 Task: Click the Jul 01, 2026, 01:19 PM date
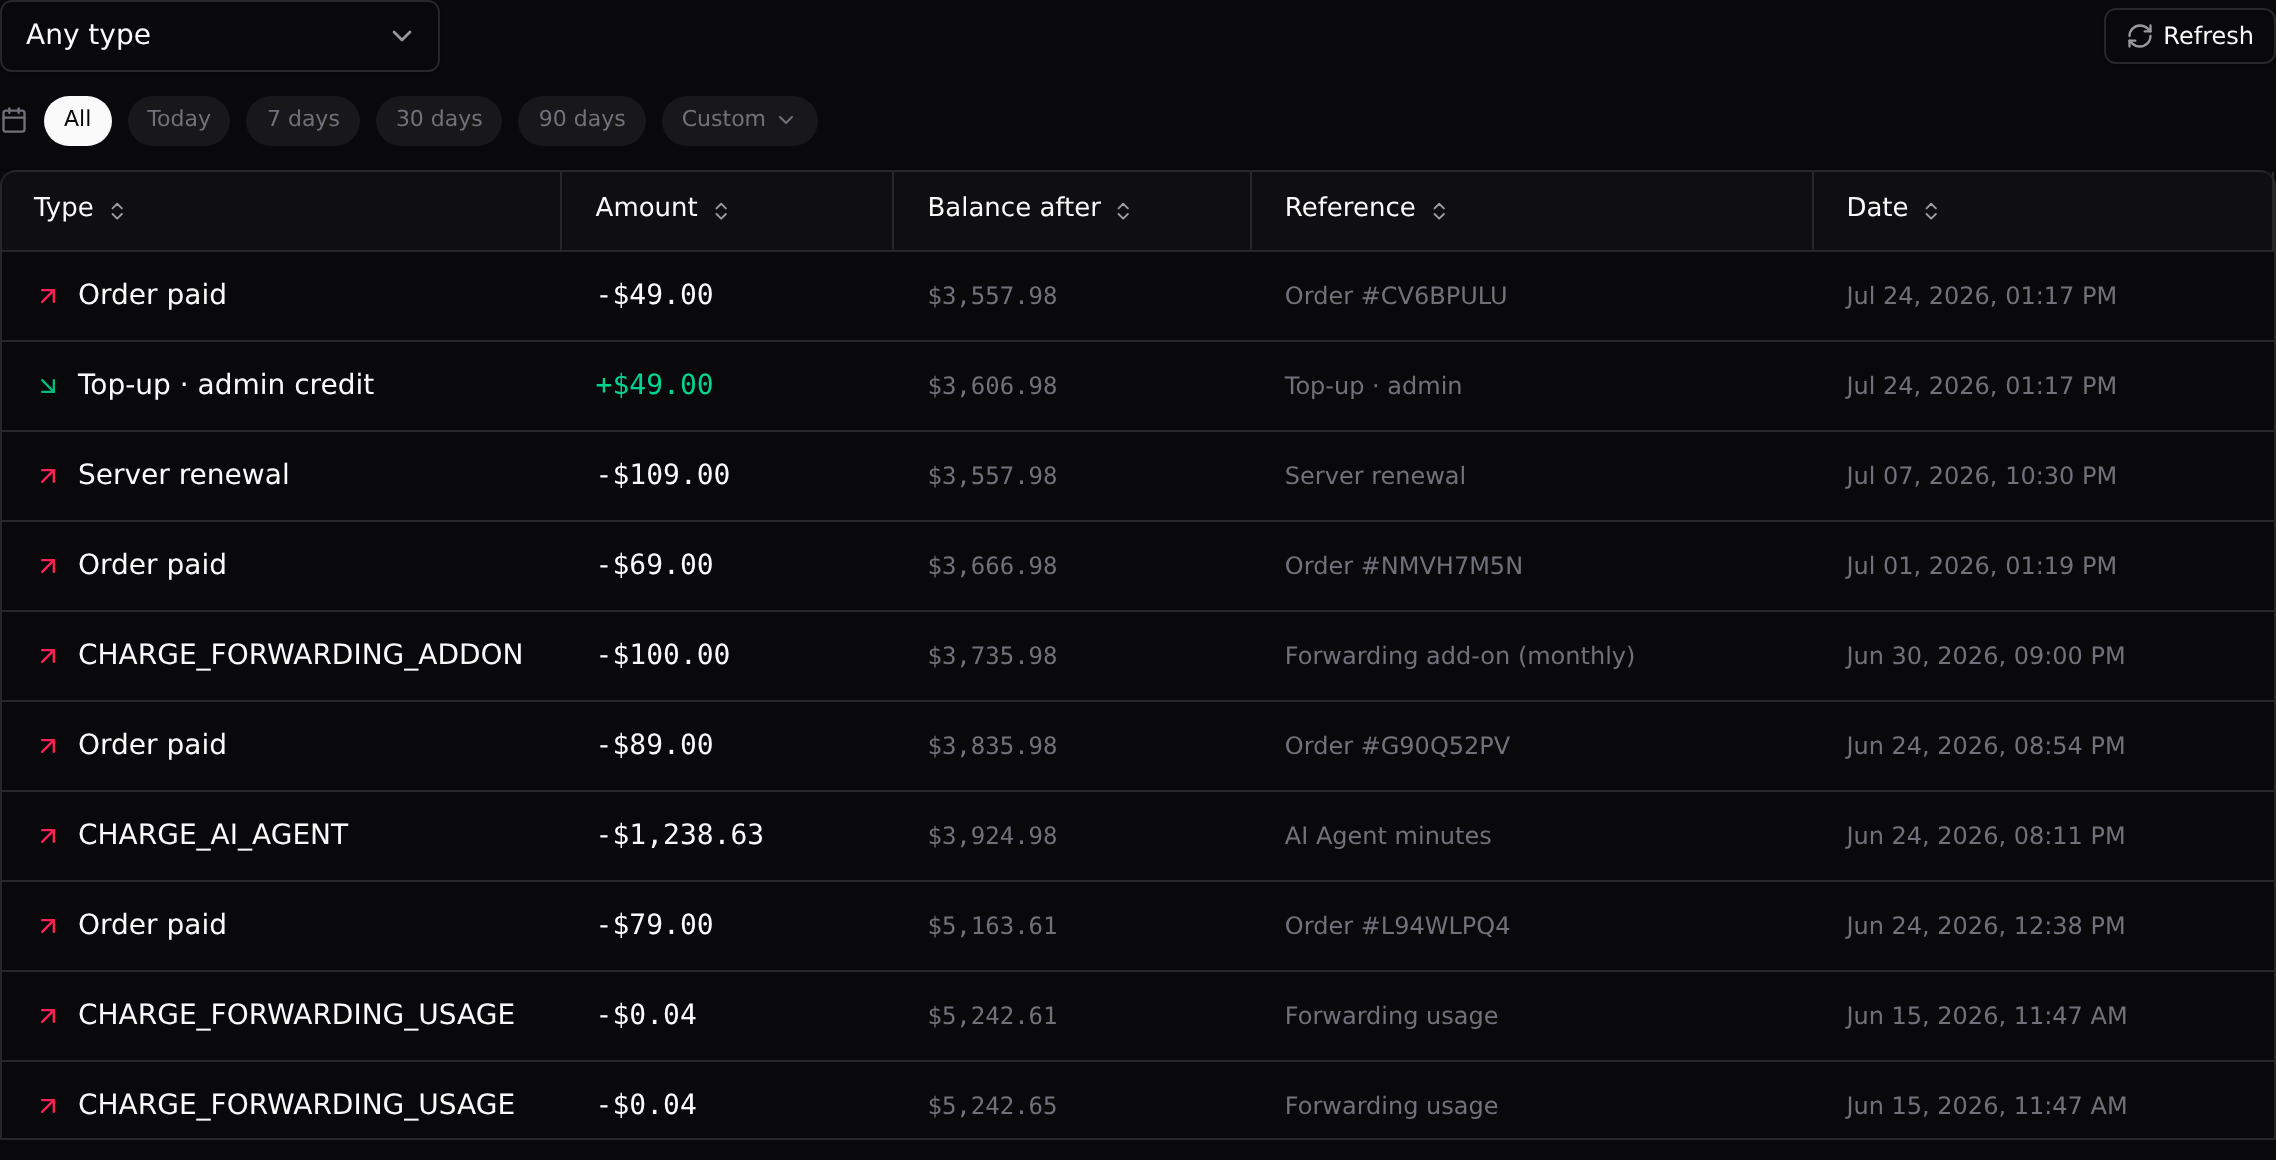click(1981, 566)
